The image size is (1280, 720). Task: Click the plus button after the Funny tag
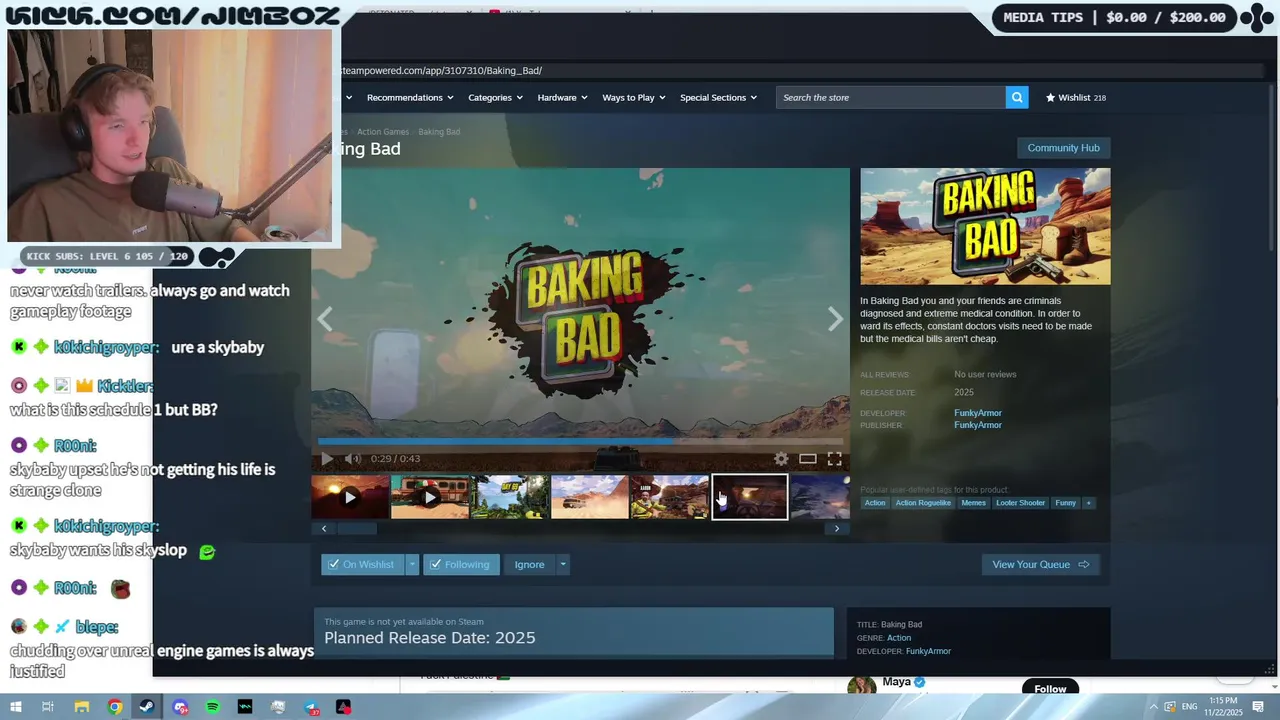point(1089,503)
